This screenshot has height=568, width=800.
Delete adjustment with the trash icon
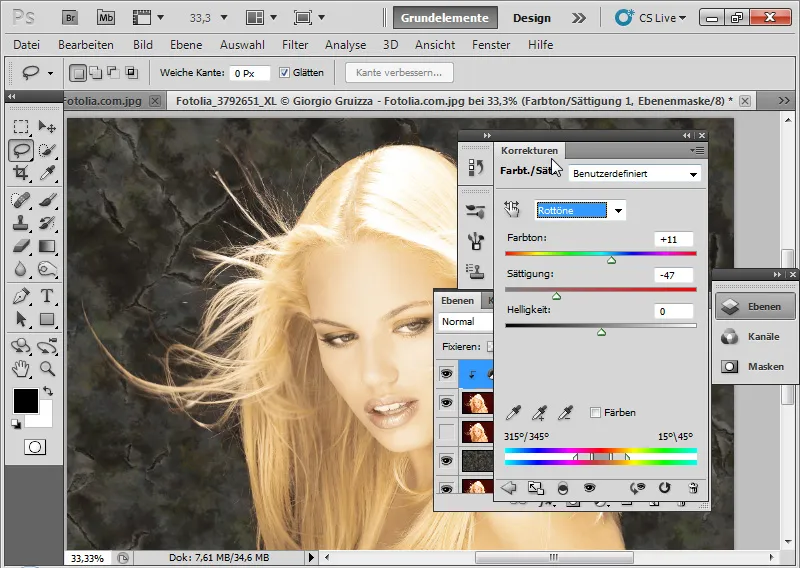[691, 488]
